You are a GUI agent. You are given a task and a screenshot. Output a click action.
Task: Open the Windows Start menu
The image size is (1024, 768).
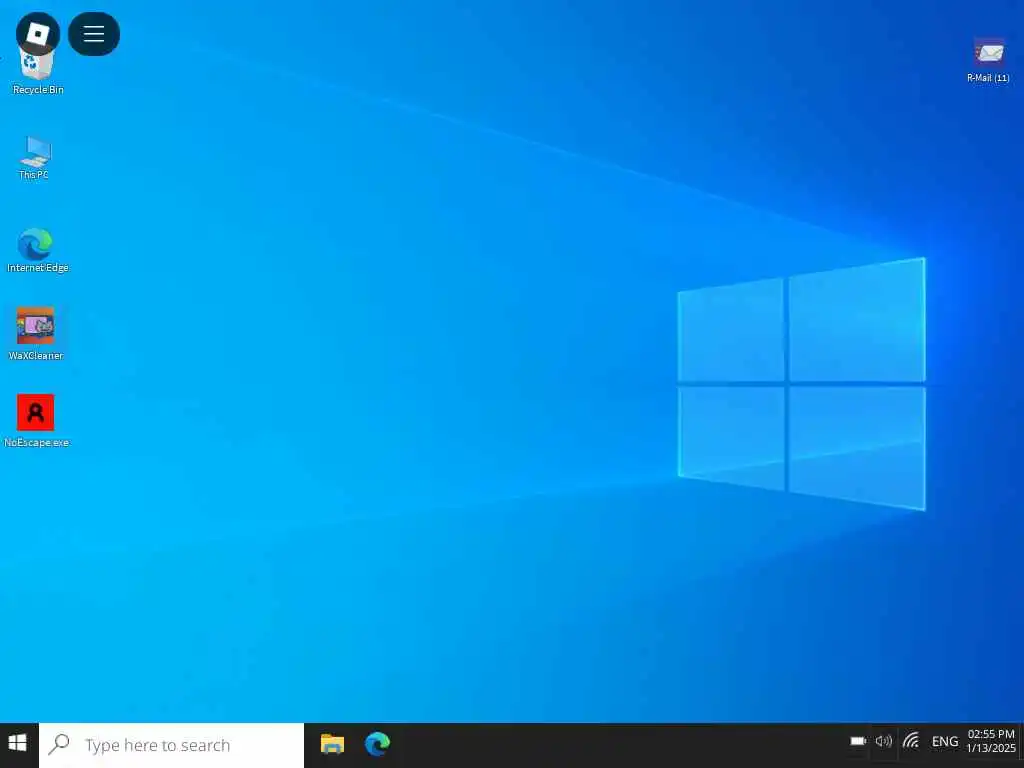[18, 744]
